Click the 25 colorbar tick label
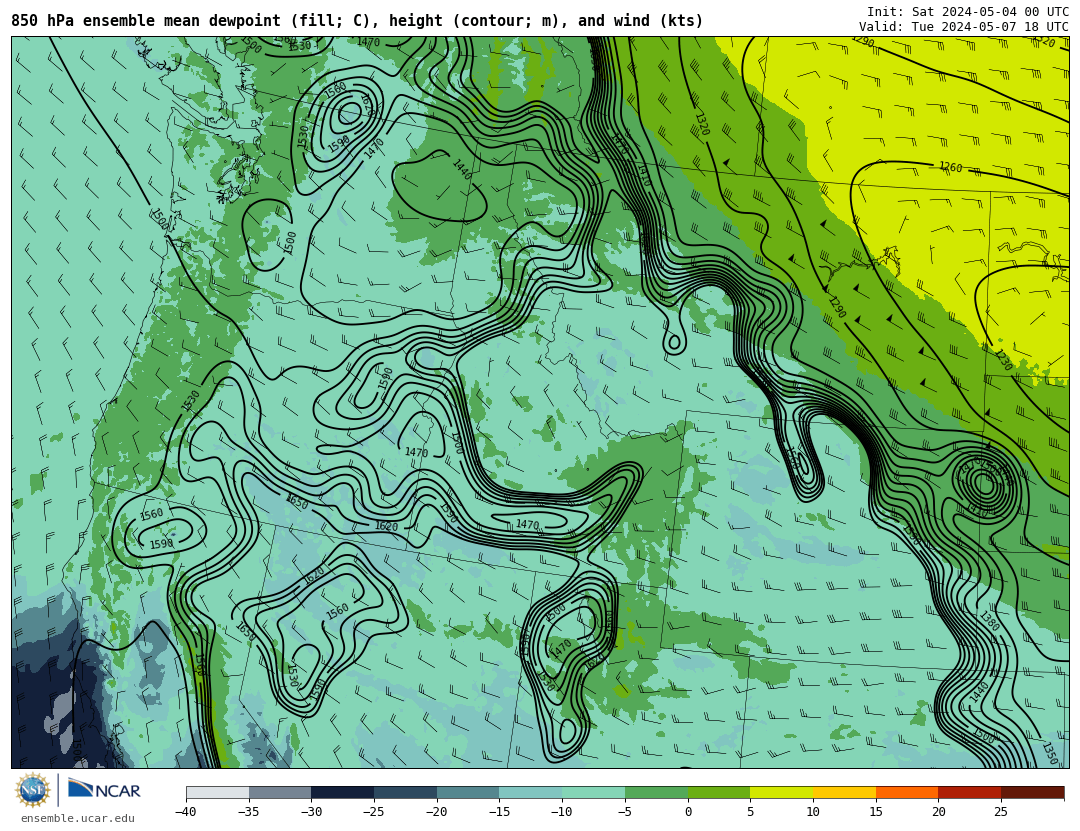This screenshot has width=1080, height=831. click(x=1001, y=812)
